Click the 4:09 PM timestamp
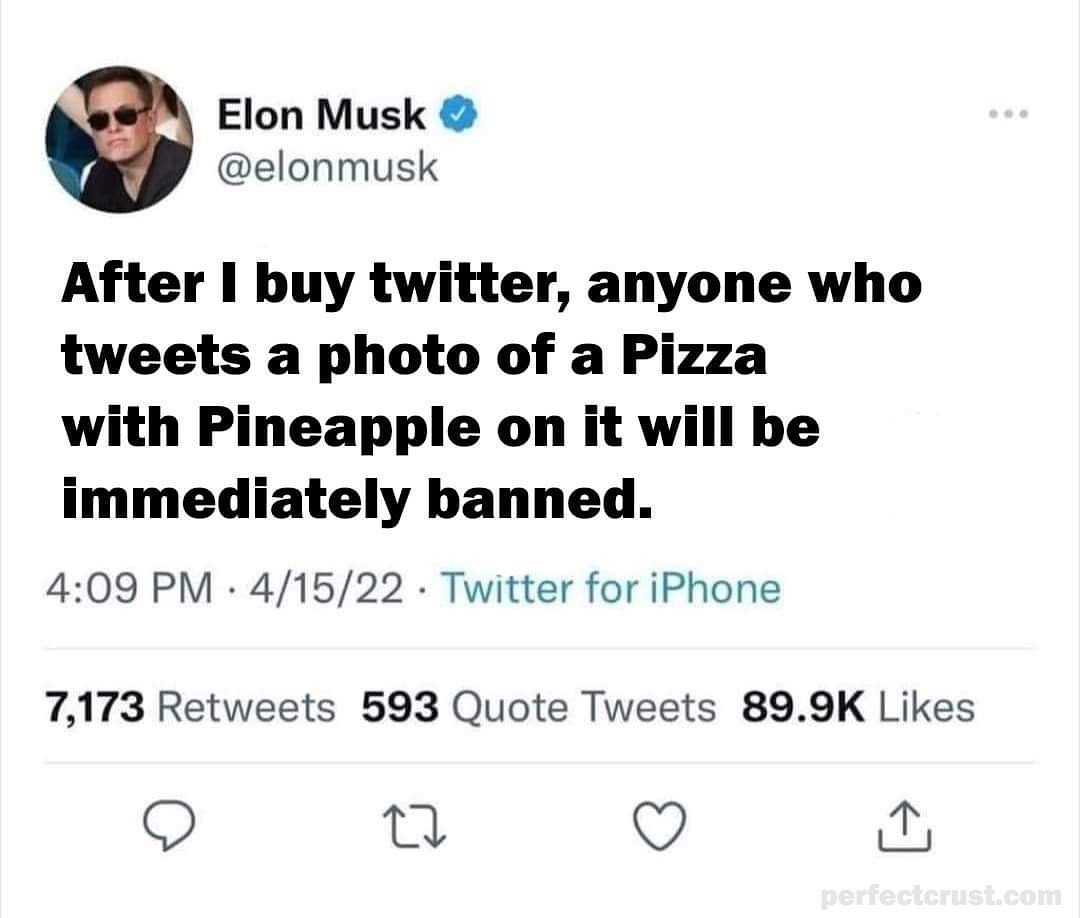This screenshot has width=1080, height=918. 127,588
